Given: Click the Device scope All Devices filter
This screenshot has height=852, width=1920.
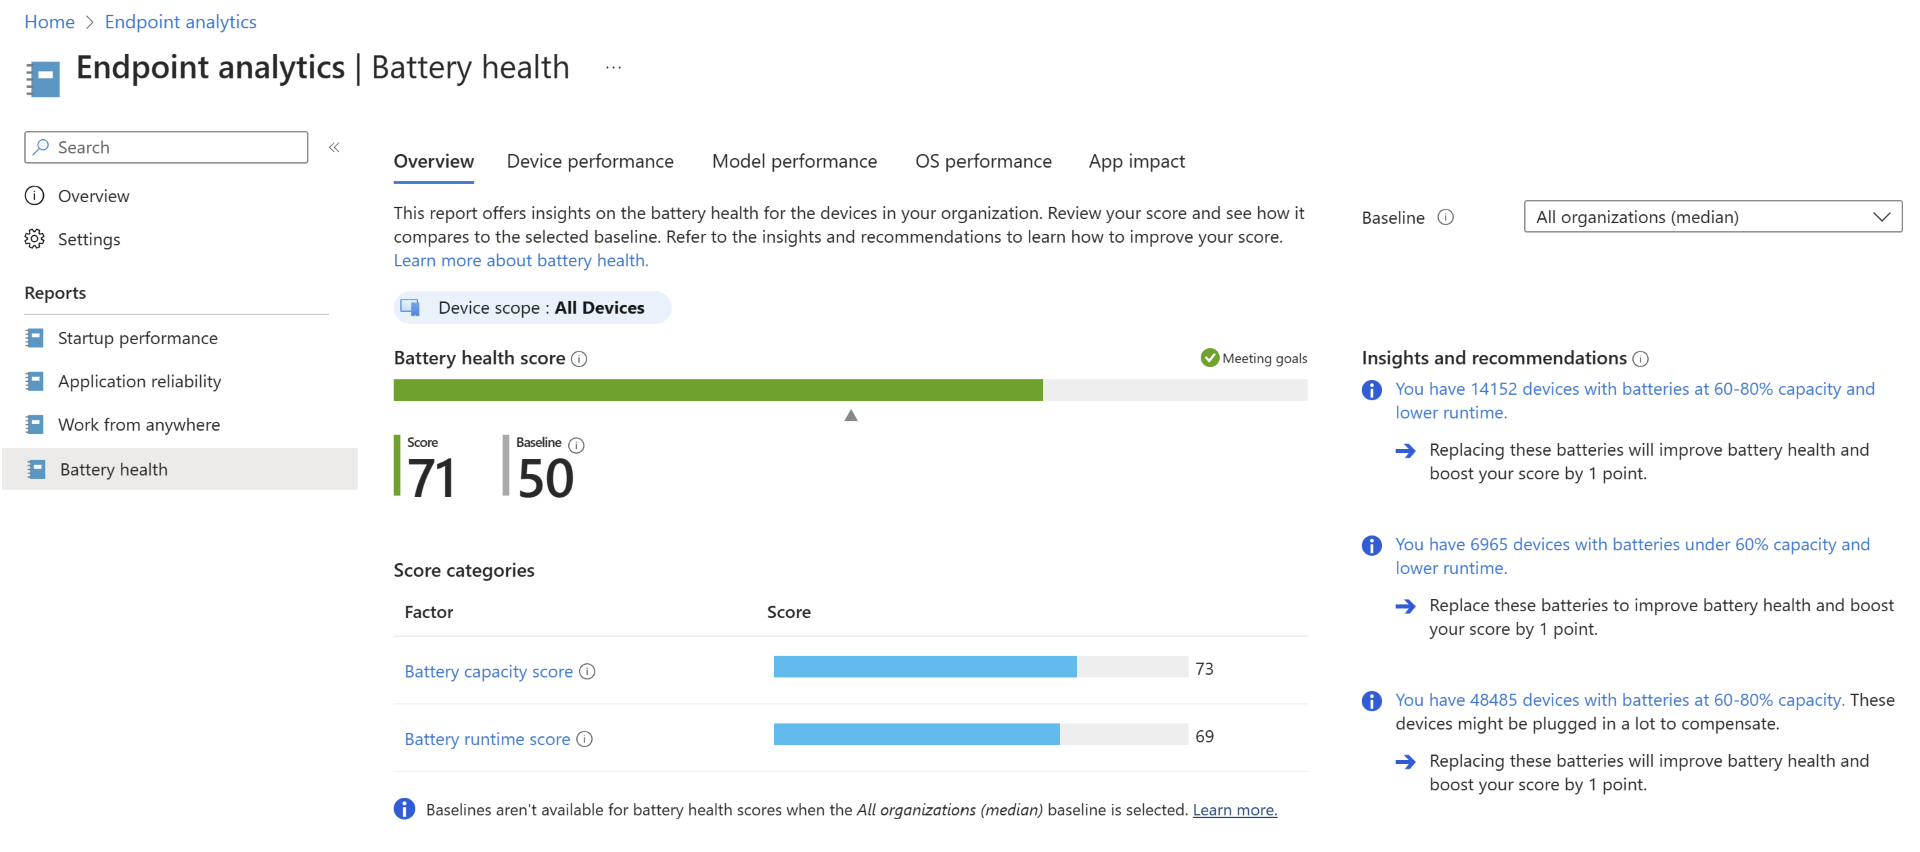Looking at the screenshot, I should click(x=532, y=308).
